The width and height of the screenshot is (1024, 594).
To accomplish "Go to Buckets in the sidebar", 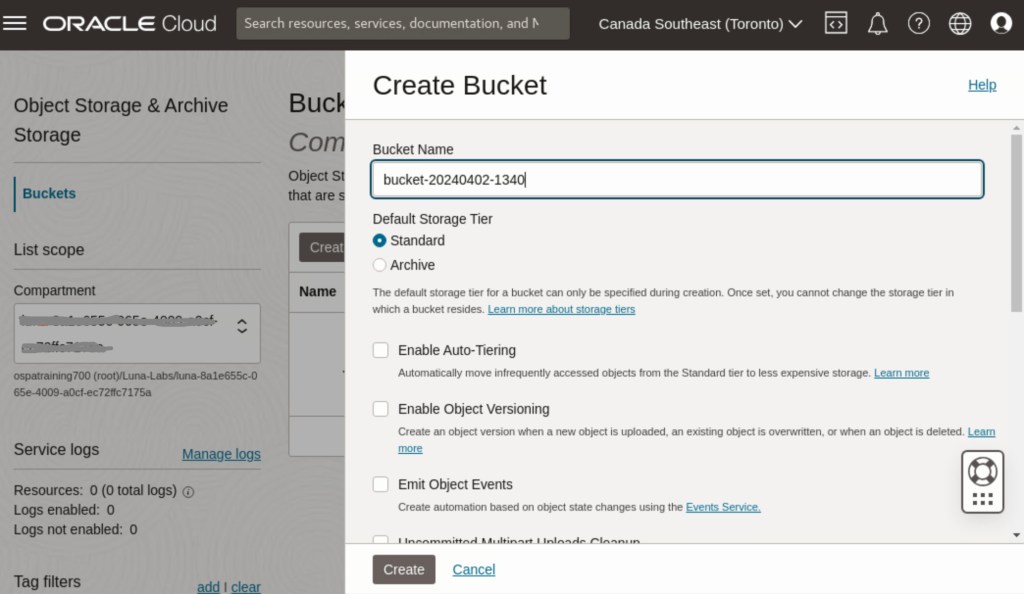I will coord(49,194).
